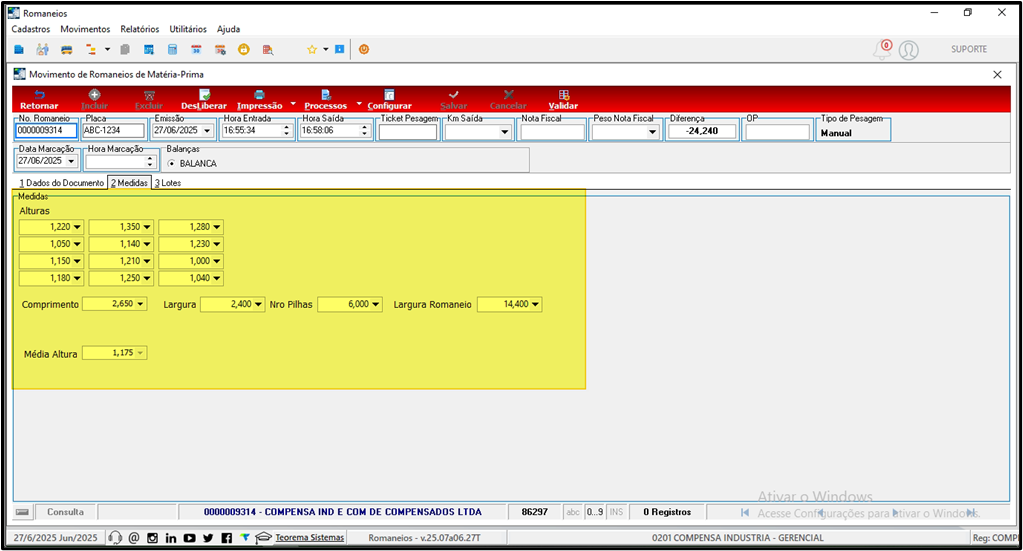The height and width of the screenshot is (551, 1023).
Task: Click the Processos toolbar icon
Action: click(326, 95)
